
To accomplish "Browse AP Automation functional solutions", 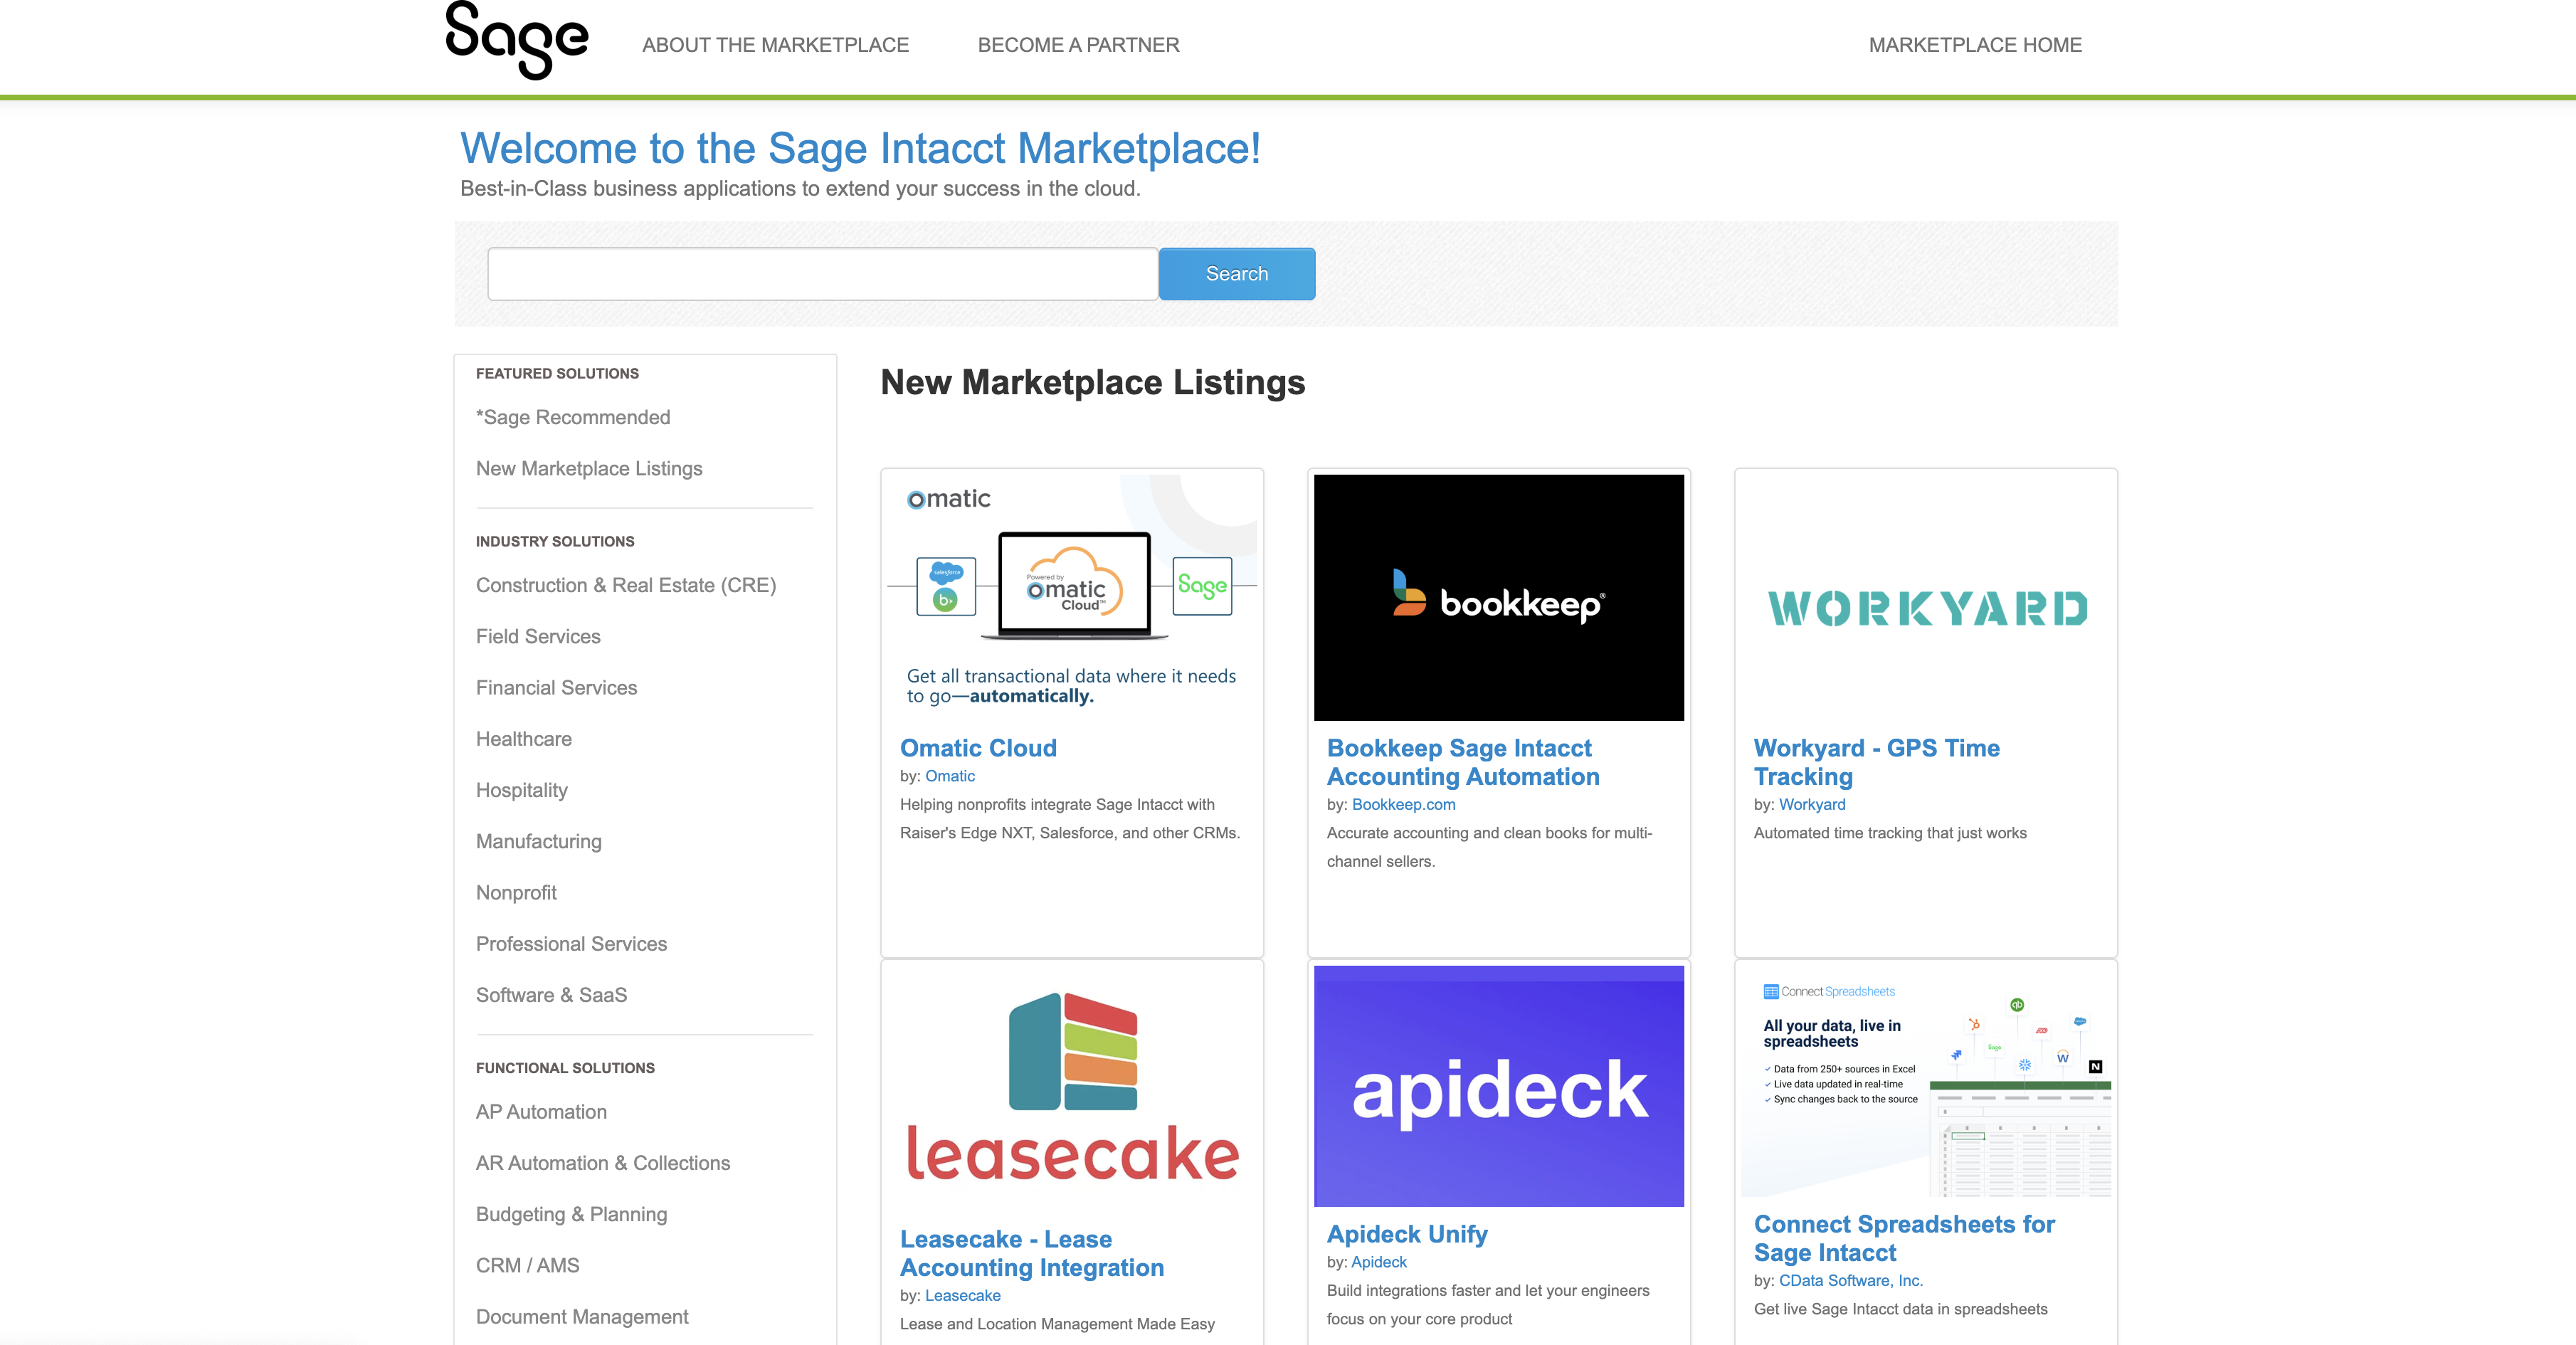I will [x=541, y=1111].
